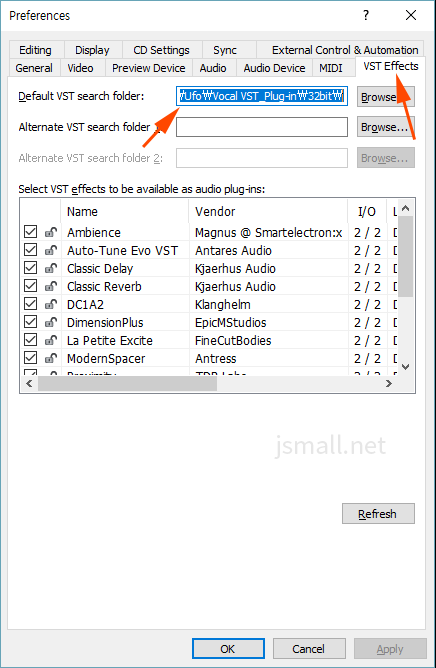The image size is (436, 668).
Task: Click the Alternate VST search folder 1 field
Action: click(x=262, y=127)
